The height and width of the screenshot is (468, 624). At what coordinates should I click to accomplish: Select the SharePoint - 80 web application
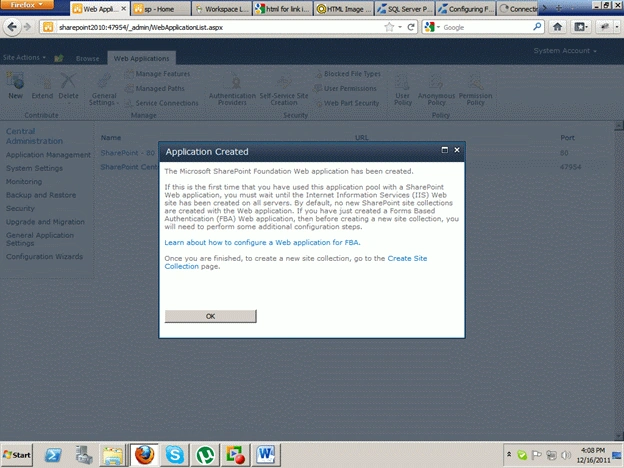point(127,153)
